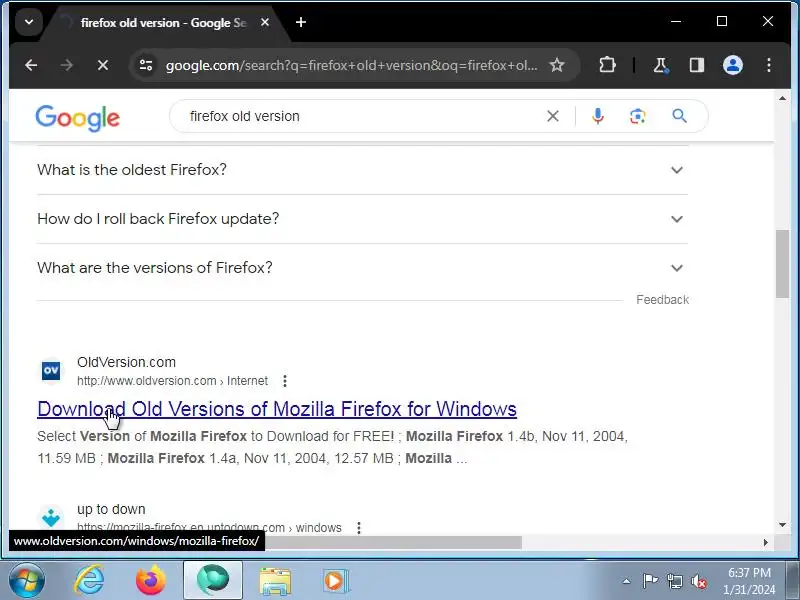The height and width of the screenshot is (600, 800).
Task: Open the Extensions puzzle icon
Action: coord(607,65)
